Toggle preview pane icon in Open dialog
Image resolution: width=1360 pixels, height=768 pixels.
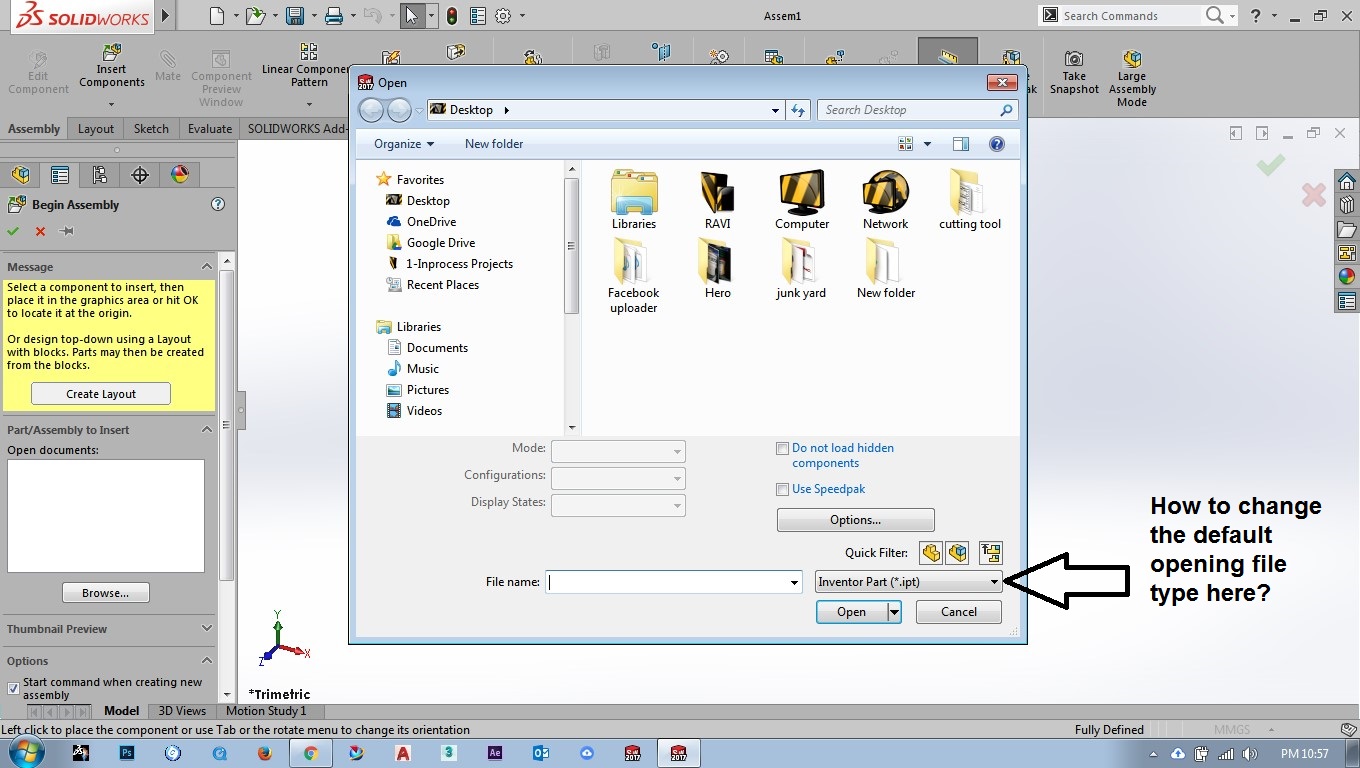click(x=960, y=144)
